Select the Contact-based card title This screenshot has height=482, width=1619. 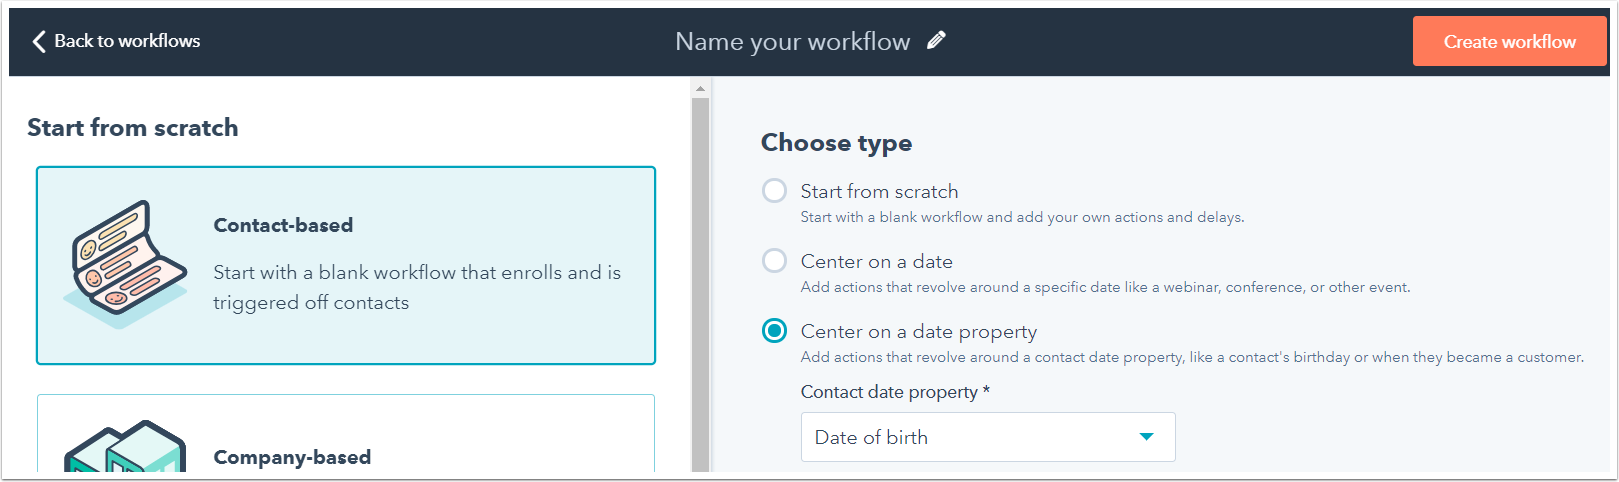pyautogui.click(x=283, y=225)
